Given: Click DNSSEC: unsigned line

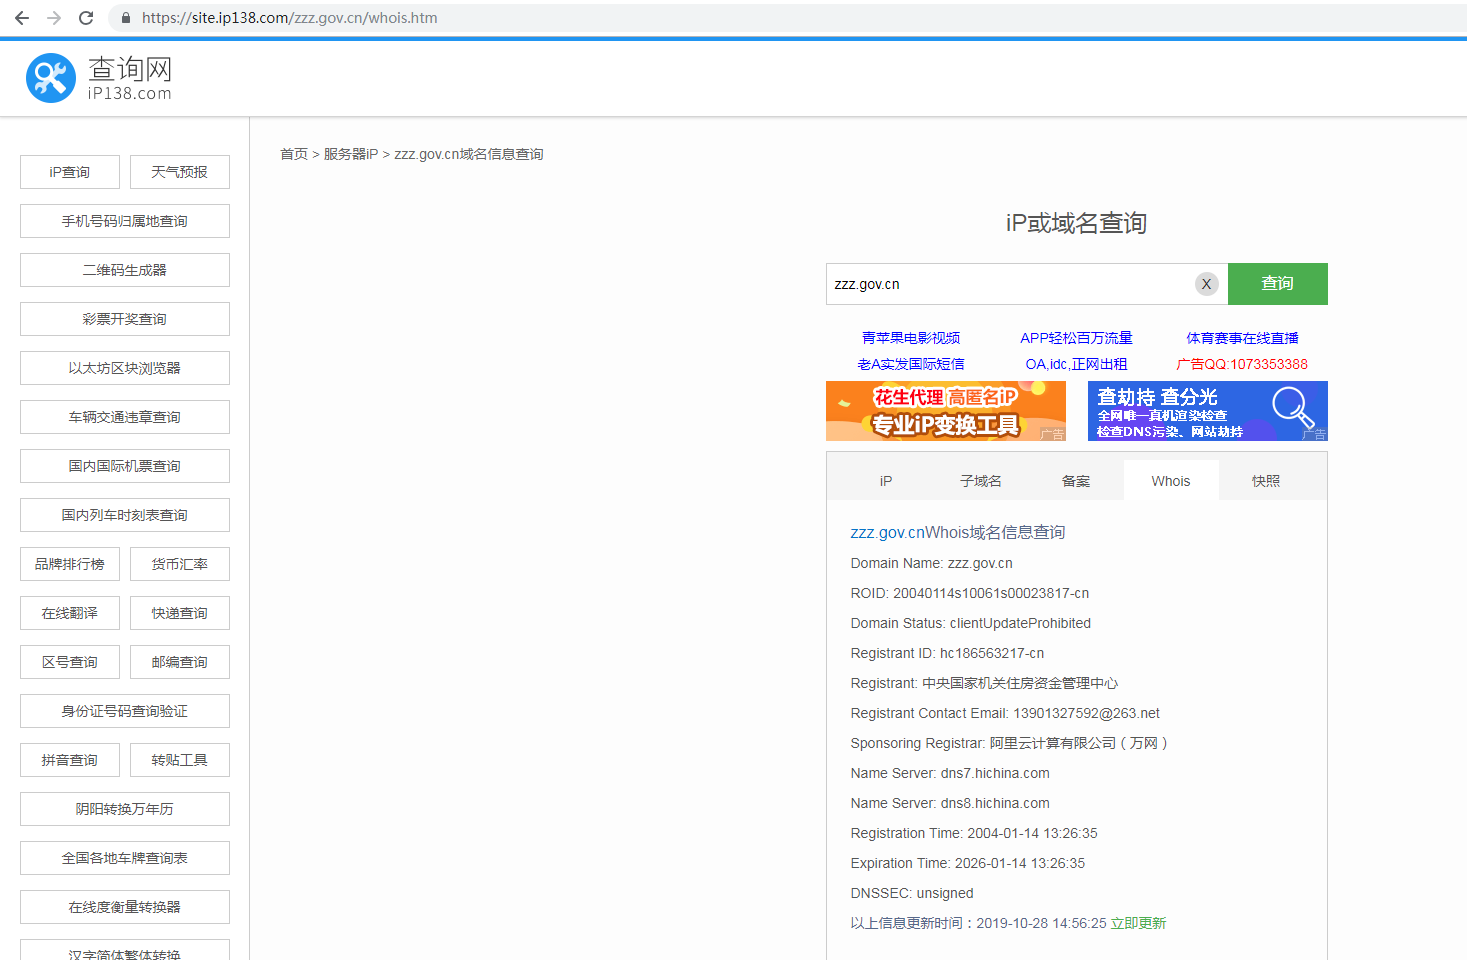Looking at the screenshot, I should pos(912,893).
